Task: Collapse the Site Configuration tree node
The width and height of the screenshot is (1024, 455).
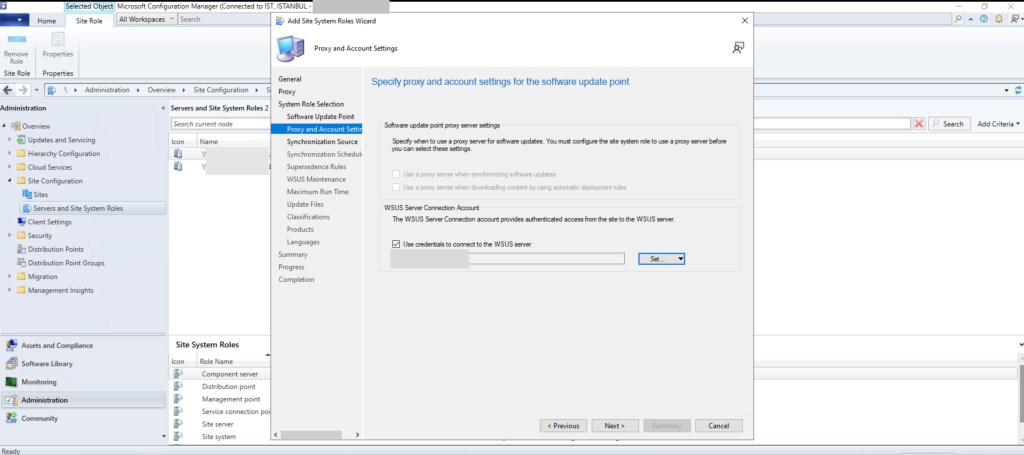Action: point(9,181)
